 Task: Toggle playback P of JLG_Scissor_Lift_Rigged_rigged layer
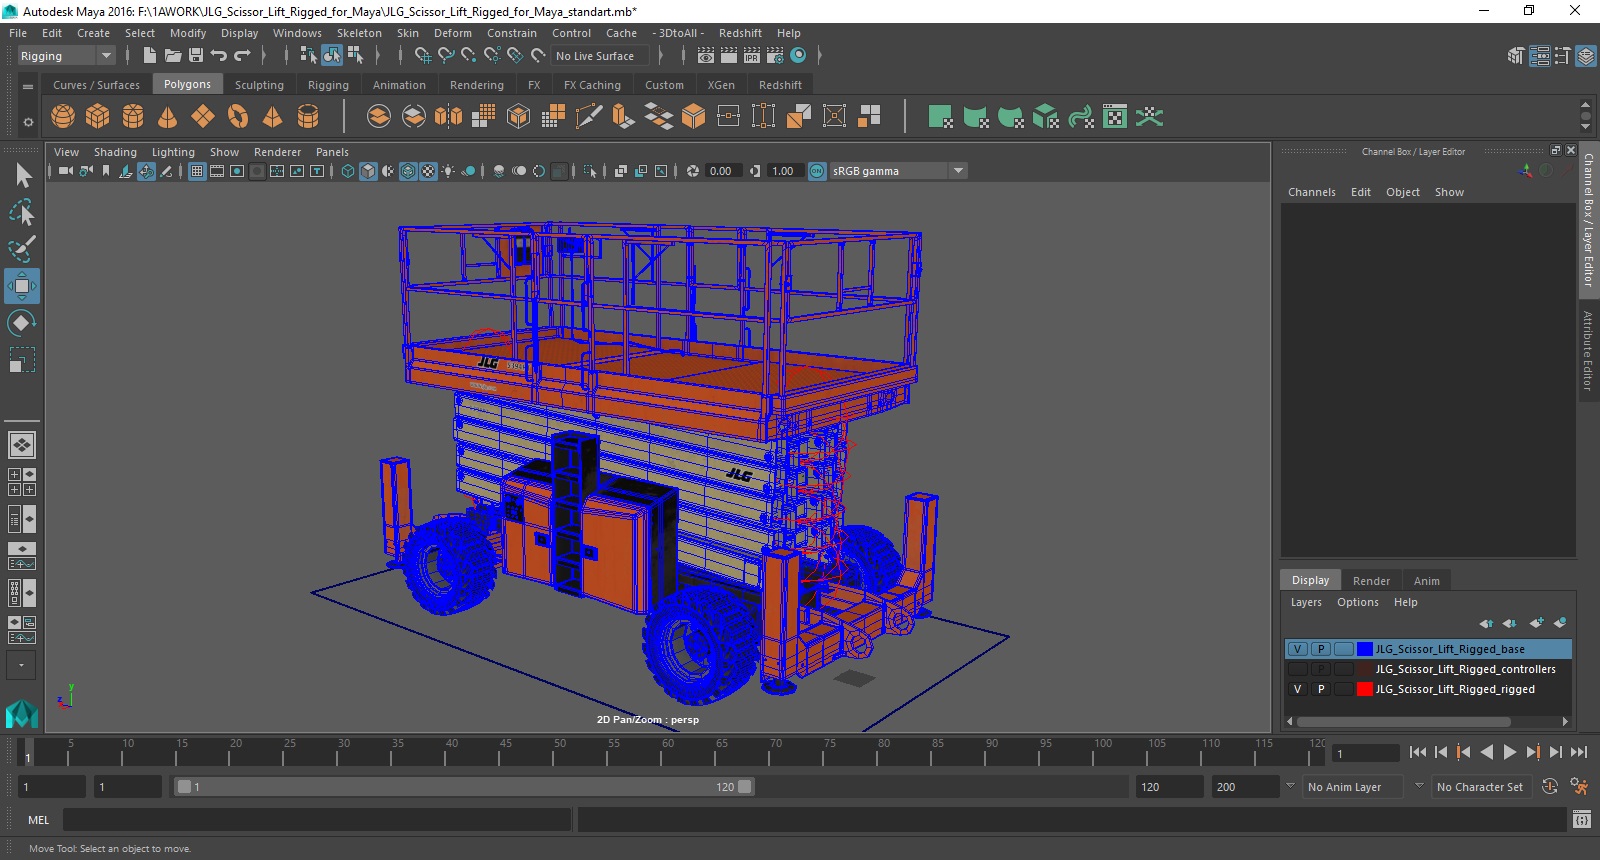click(x=1321, y=689)
